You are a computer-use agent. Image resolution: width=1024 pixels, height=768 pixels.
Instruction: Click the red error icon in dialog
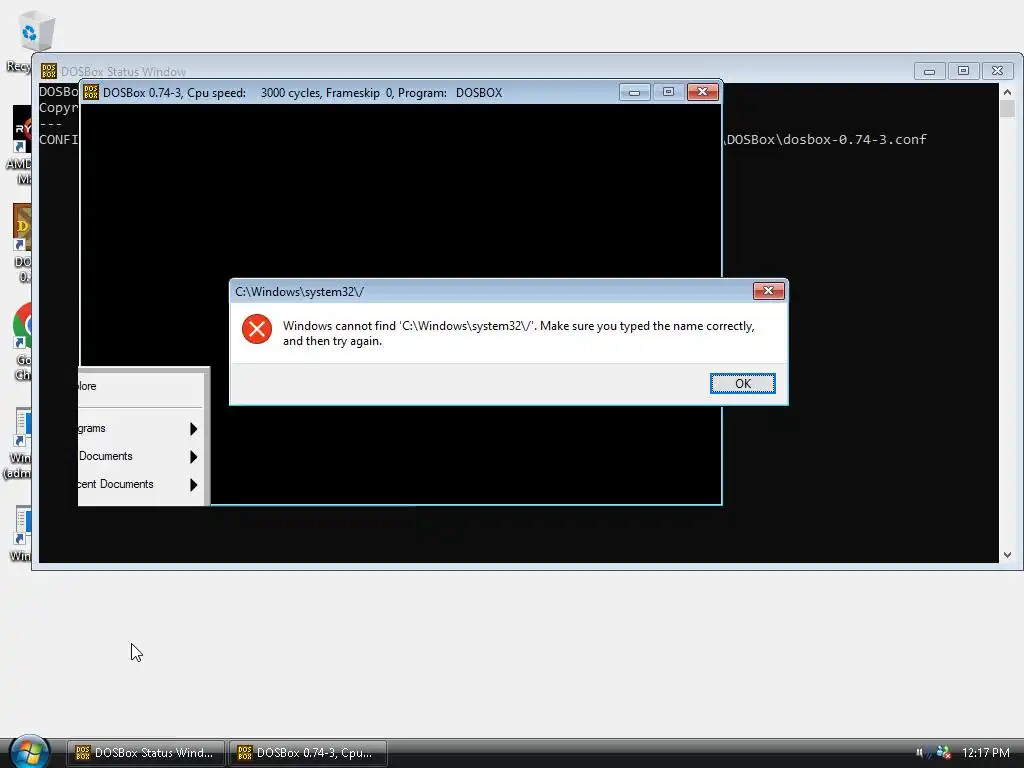pyautogui.click(x=257, y=328)
